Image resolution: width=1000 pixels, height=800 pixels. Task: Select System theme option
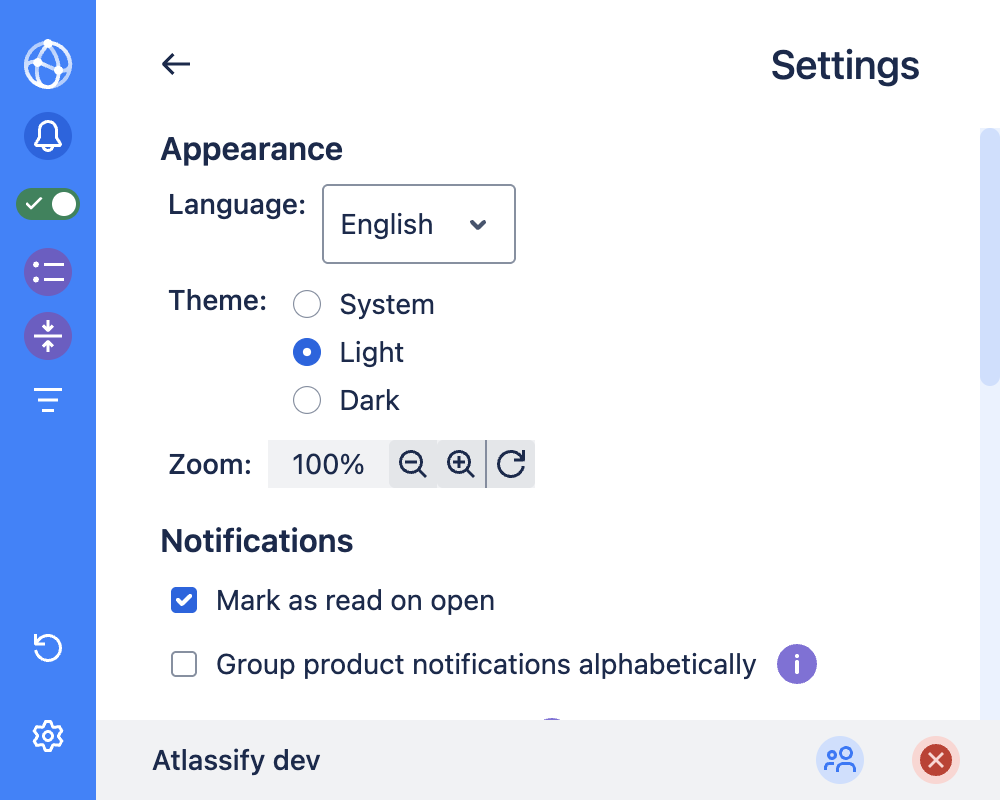pyautogui.click(x=307, y=304)
